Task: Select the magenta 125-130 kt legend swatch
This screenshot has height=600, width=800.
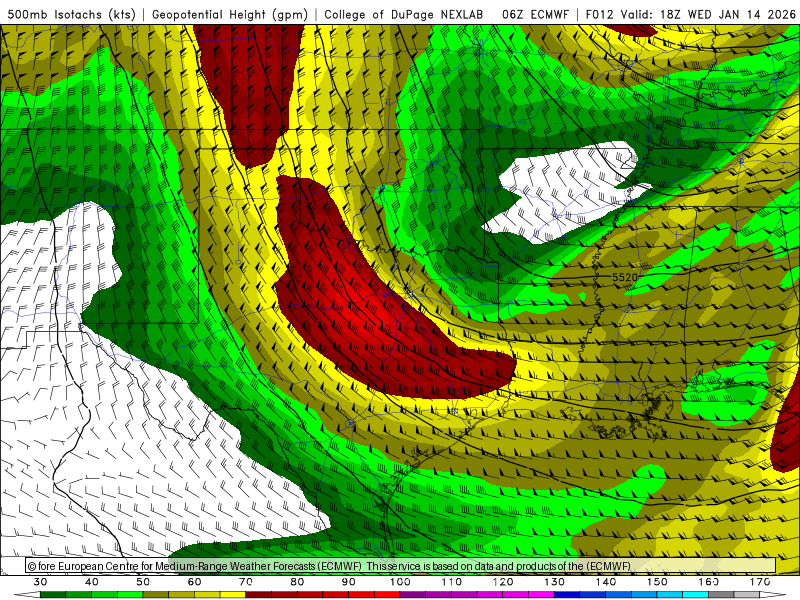Action: coord(541,594)
